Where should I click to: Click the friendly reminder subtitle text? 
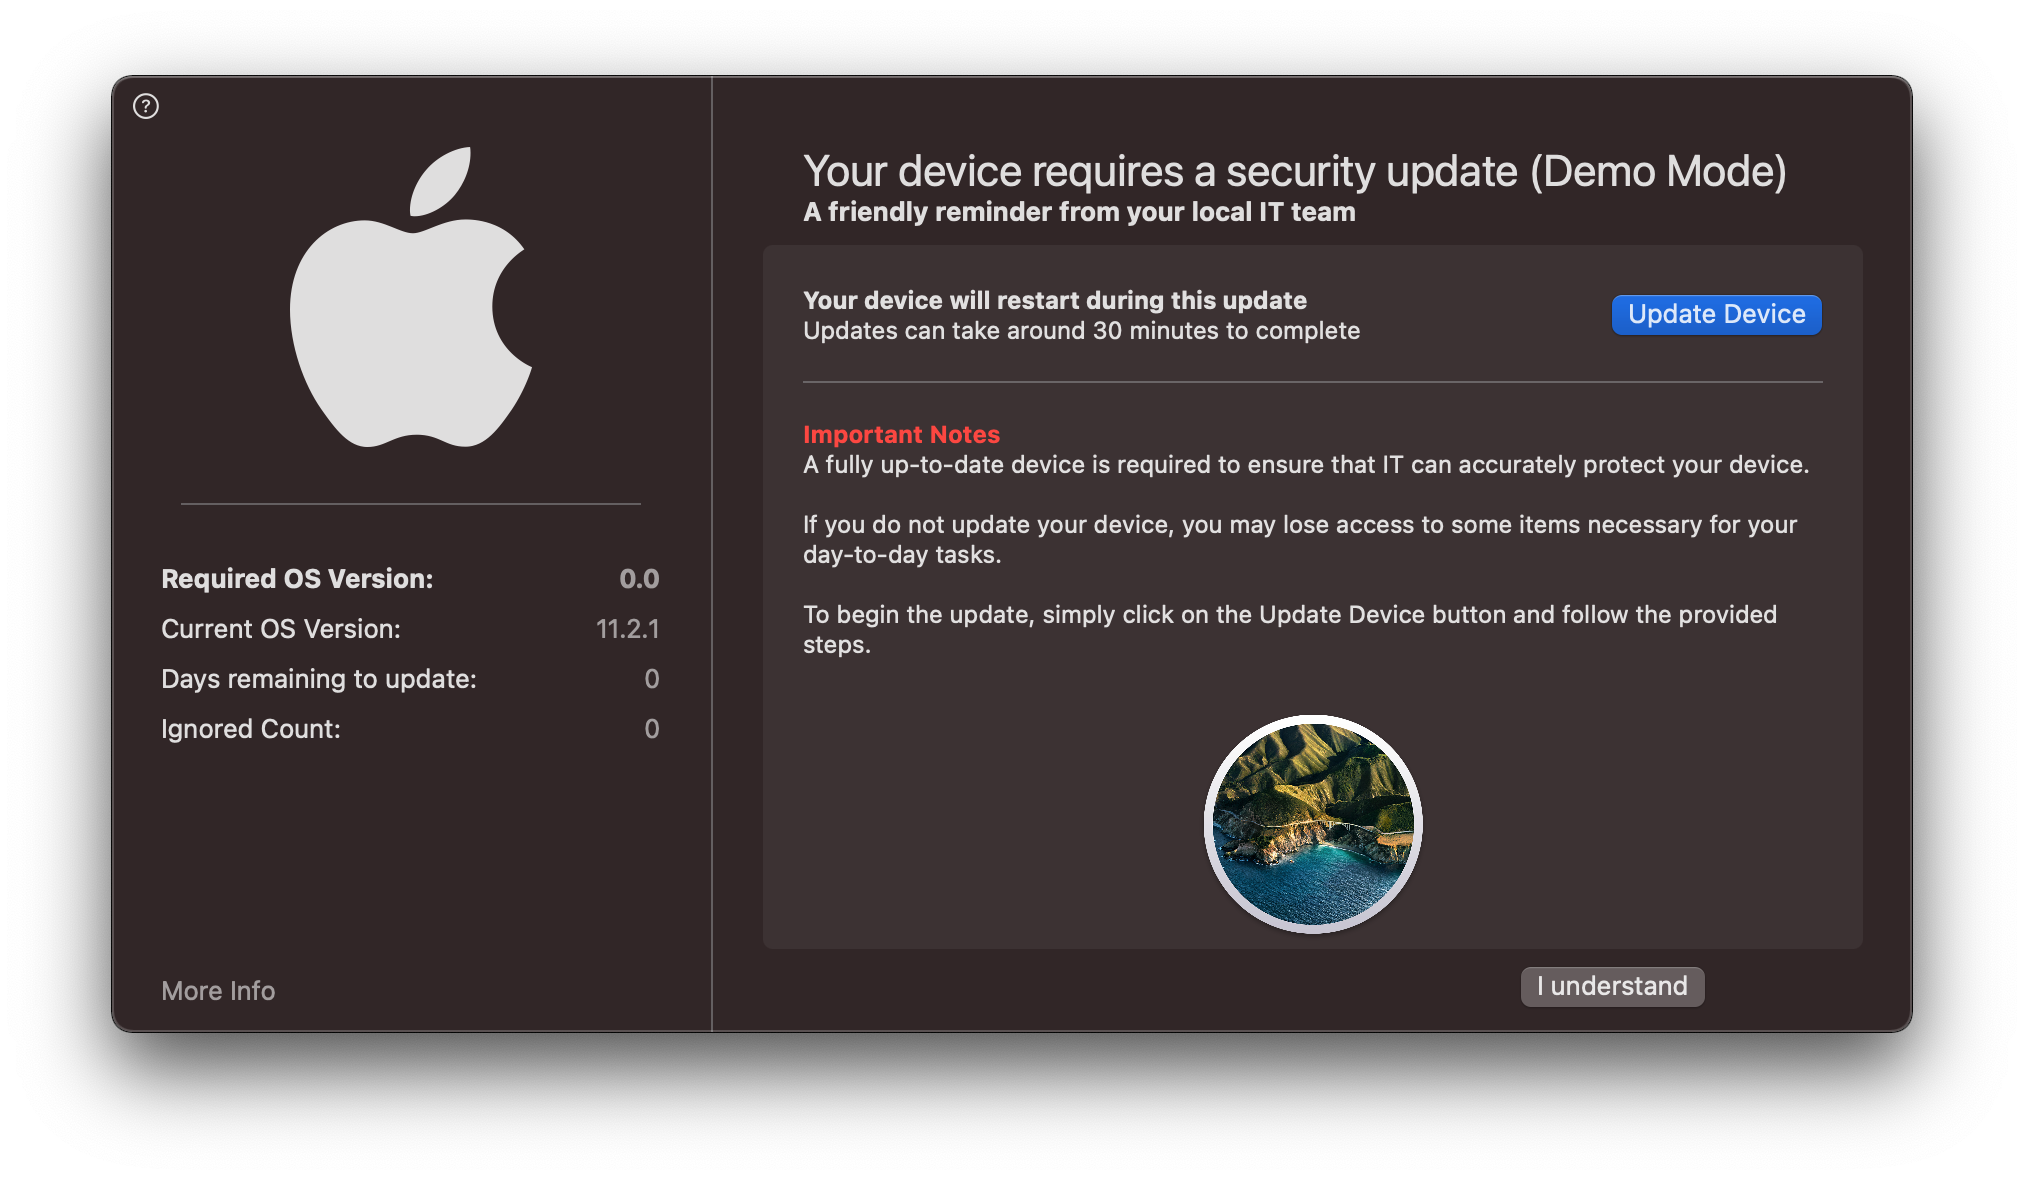(x=1079, y=212)
